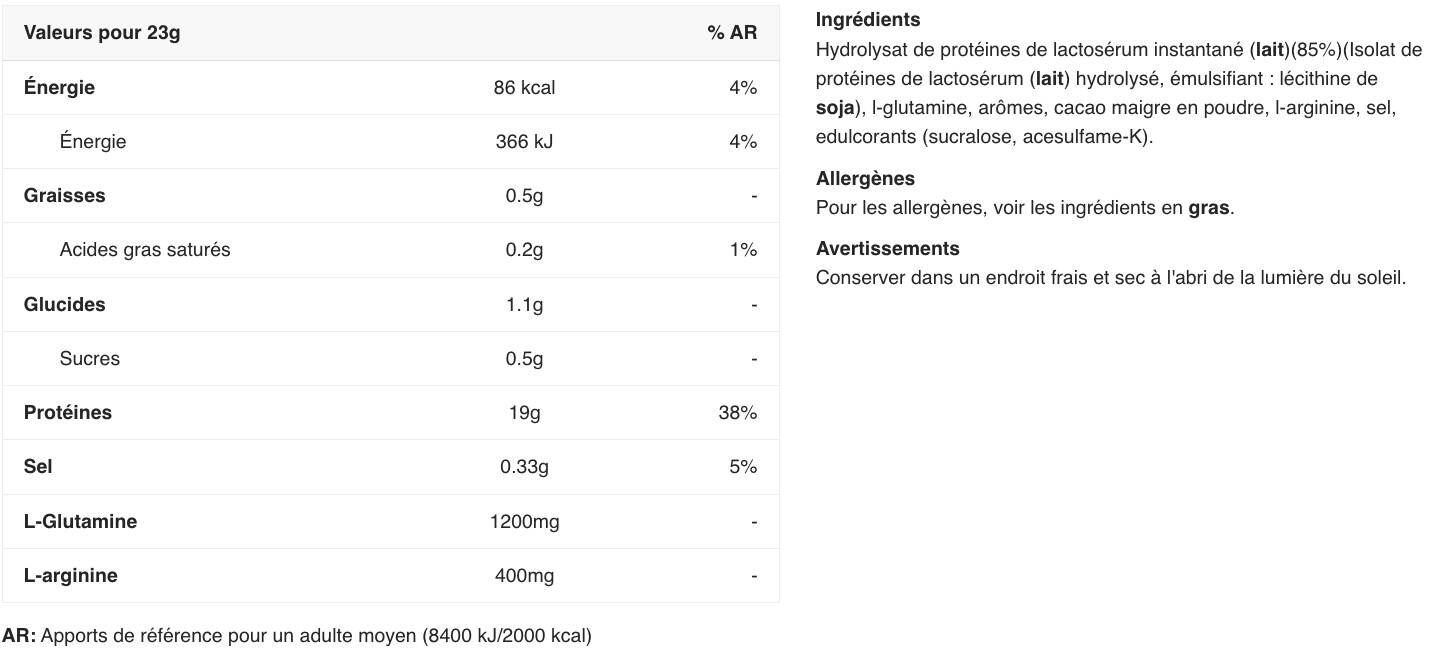Select the 'Glucides' row label
This screenshot has height=656, width=1430.
pyautogui.click(x=64, y=305)
